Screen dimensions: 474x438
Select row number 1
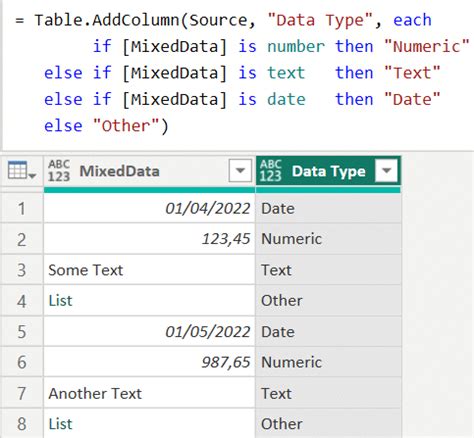point(22,209)
